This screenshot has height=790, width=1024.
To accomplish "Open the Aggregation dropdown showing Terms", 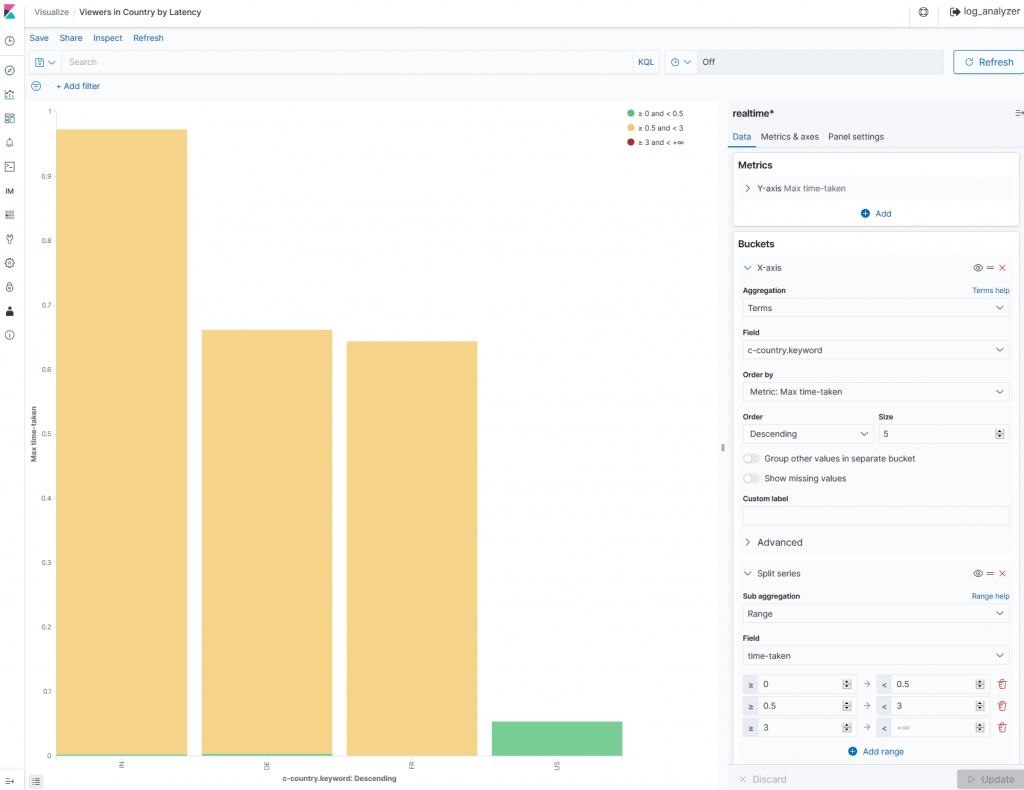I will click(x=875, y=308).
